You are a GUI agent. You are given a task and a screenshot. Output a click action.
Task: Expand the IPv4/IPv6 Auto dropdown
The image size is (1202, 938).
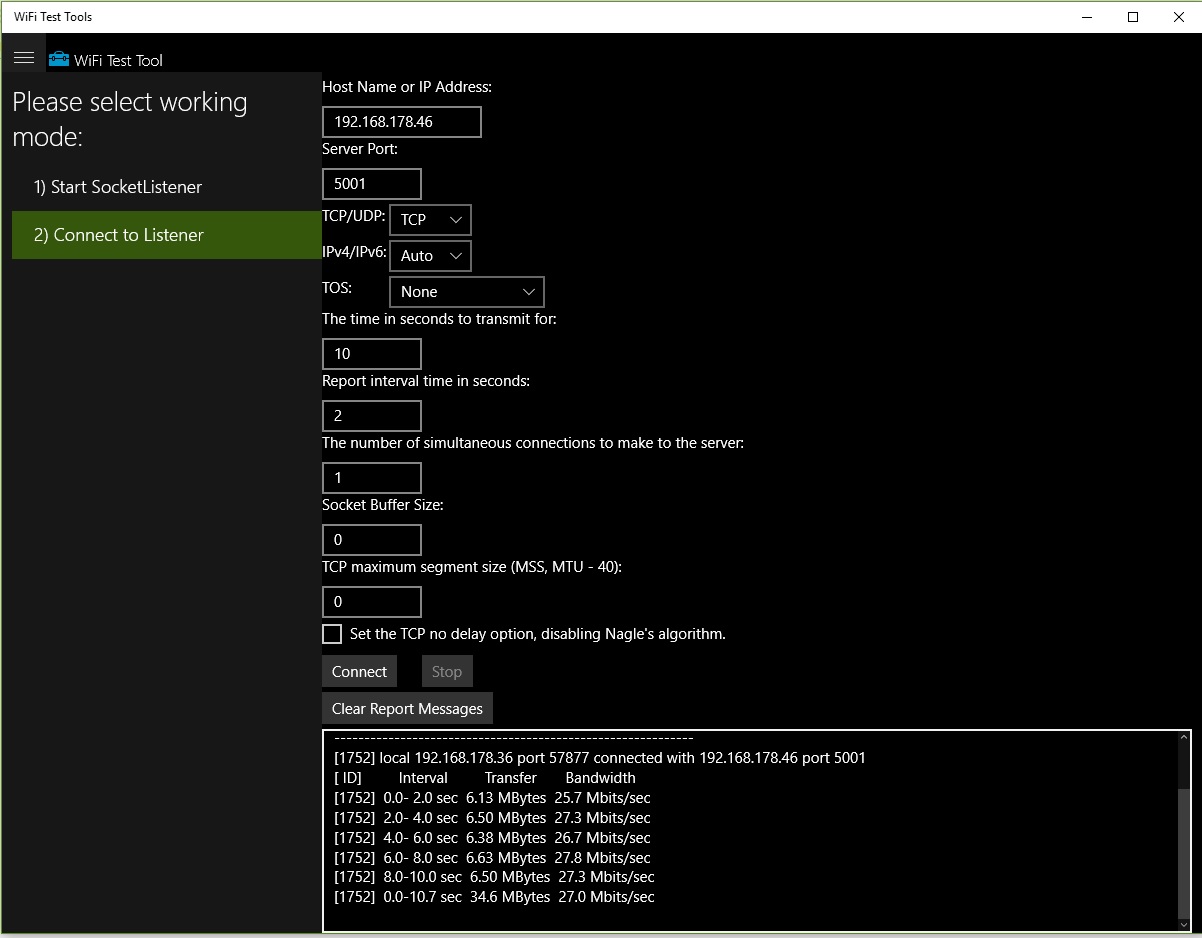[x=430, y=256]
